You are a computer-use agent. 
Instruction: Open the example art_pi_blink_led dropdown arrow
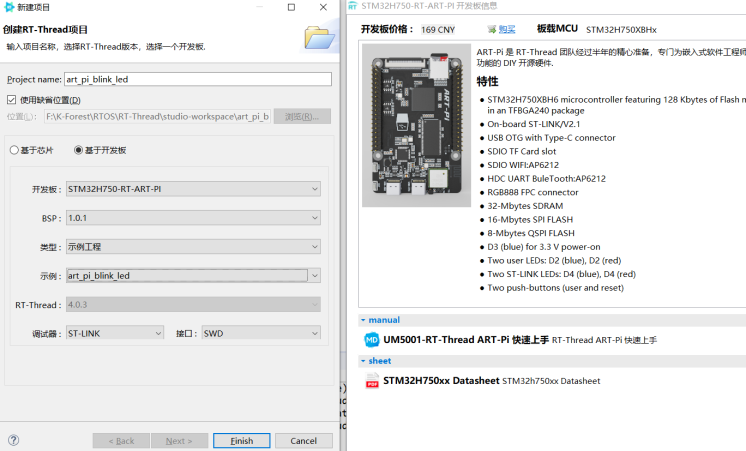click(x=314, y=275)
